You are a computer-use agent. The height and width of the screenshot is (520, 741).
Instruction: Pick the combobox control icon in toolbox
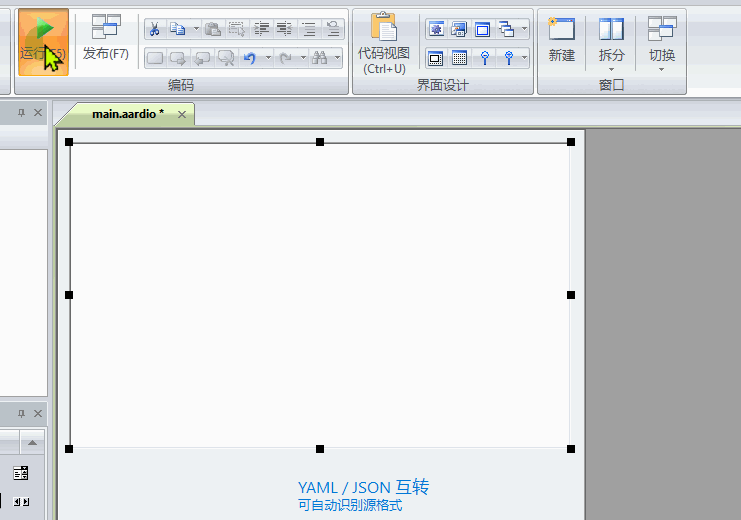[x=21, y=473]
